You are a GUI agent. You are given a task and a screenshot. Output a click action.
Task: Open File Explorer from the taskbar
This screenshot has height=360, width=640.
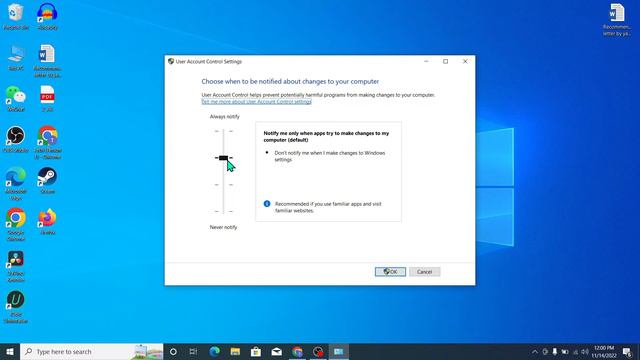(235, 351)
